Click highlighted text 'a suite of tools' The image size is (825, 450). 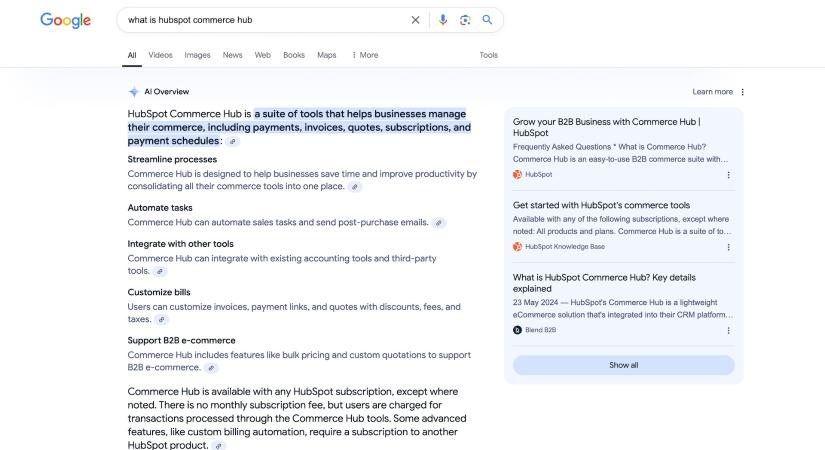[288, 114]
